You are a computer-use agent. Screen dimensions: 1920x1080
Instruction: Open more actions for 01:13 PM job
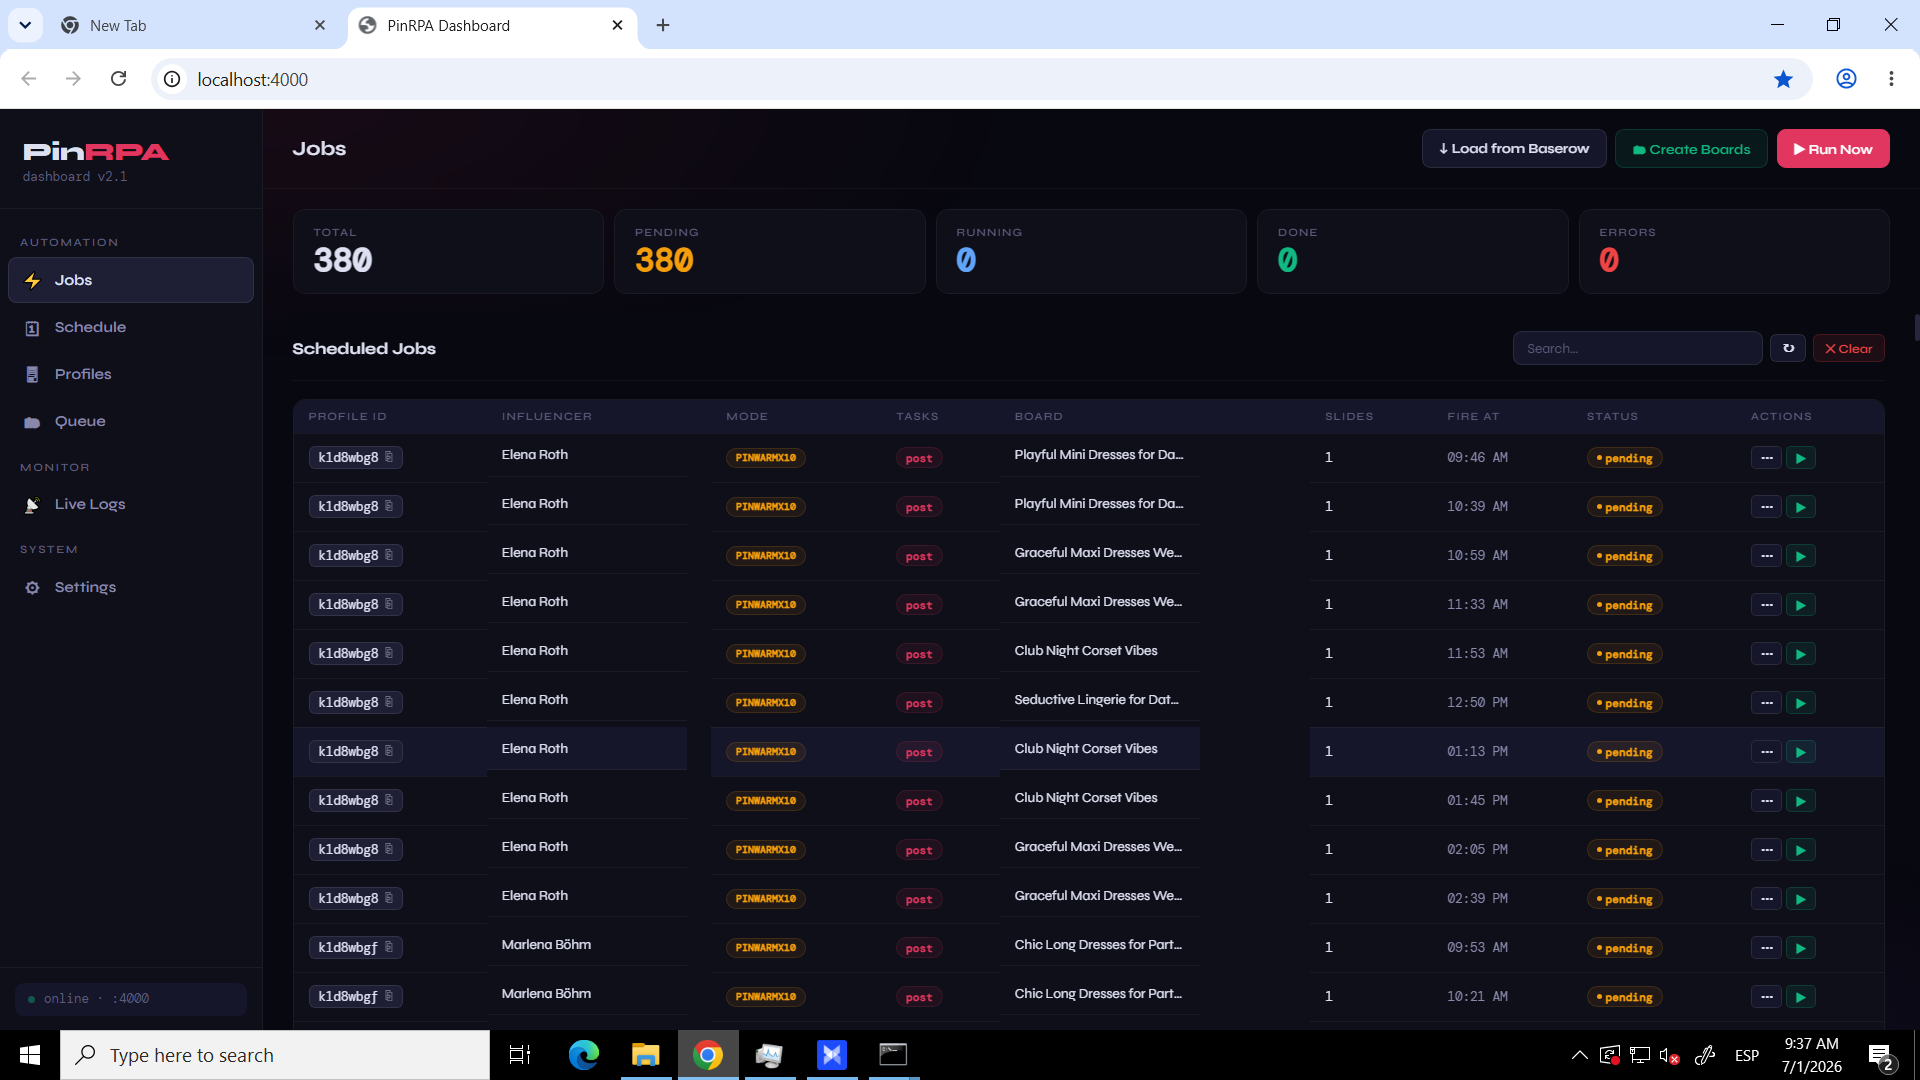pyautogui.click(x=1766, y=752)
